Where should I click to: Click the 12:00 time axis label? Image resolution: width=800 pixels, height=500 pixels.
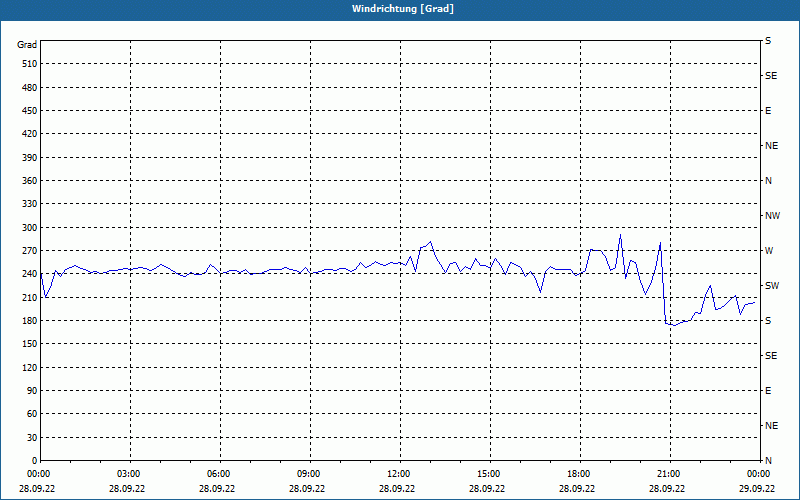coord(399,474)
